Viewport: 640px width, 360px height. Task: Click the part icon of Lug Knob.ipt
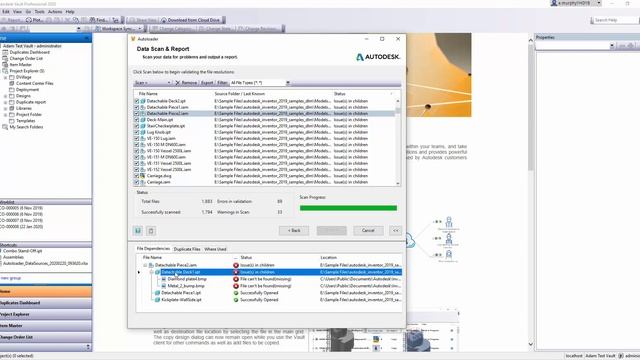point(143,132)
